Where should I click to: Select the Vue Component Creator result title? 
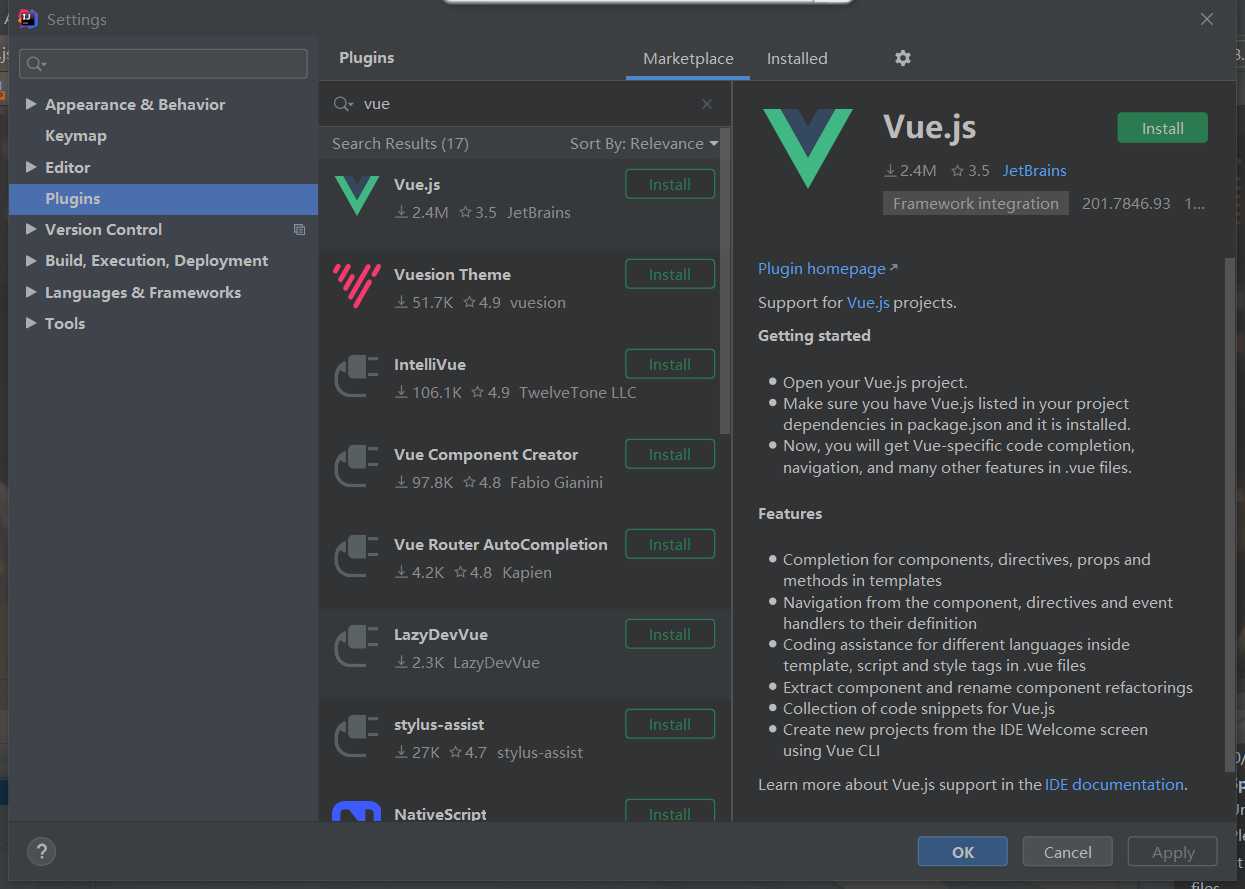point(486,455)
